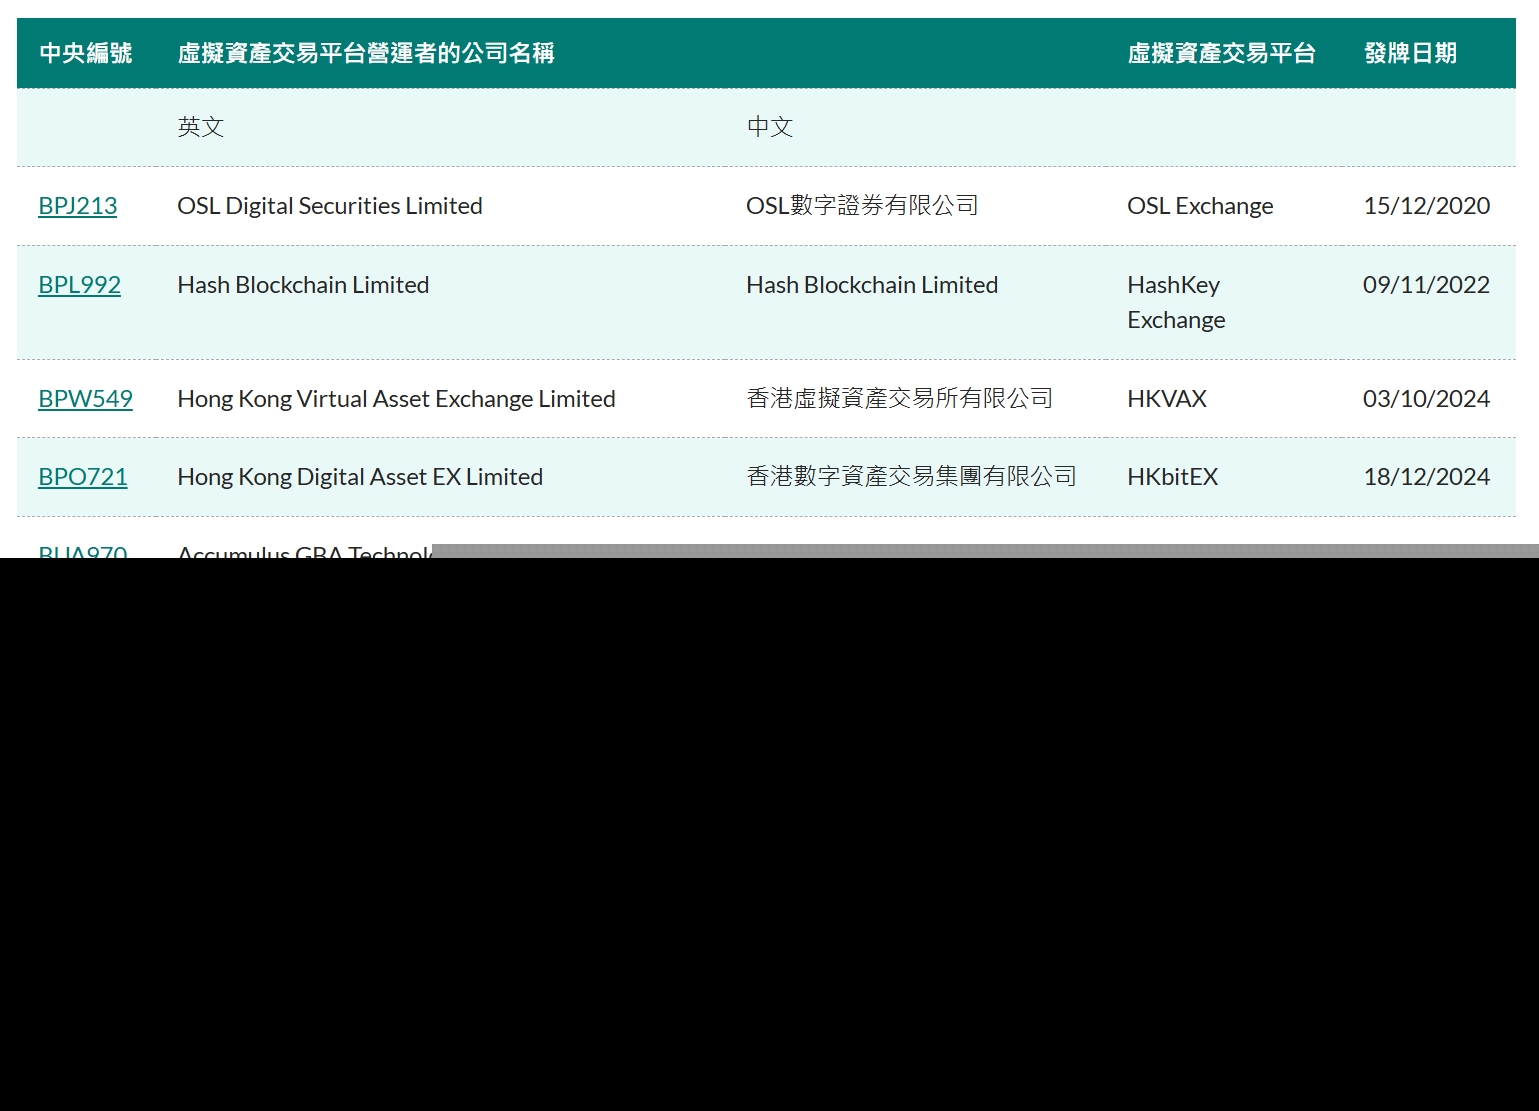1539x1111 pixels.
Task: Click the 中央編號 column header
Action: point(86,53)
